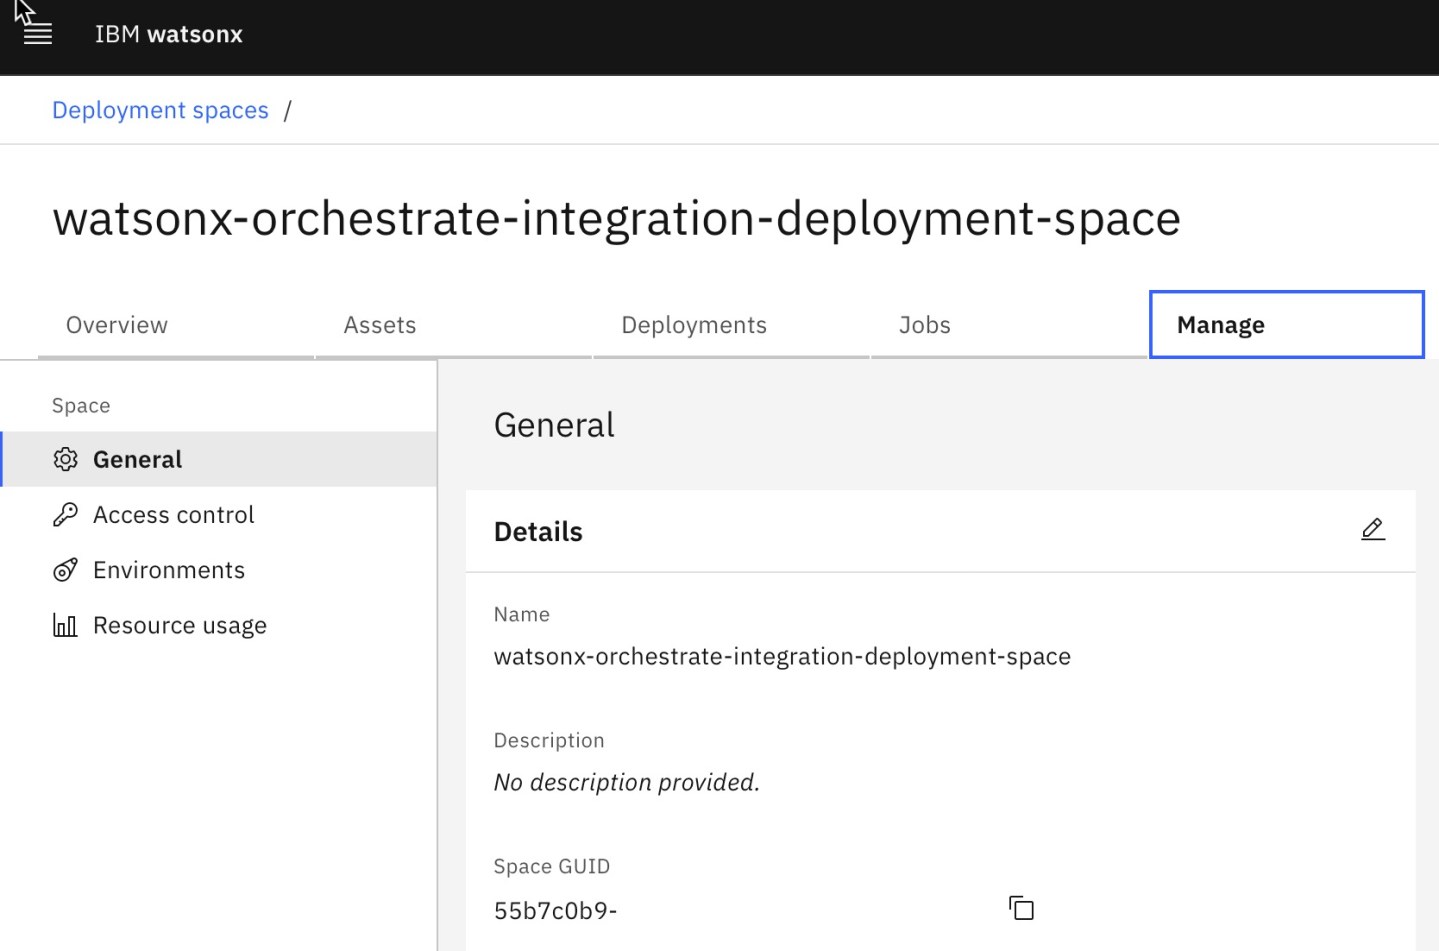Click the key icon beside Access control
The height and width of the screenshot is (951, 1439).
tap(65, 514)
